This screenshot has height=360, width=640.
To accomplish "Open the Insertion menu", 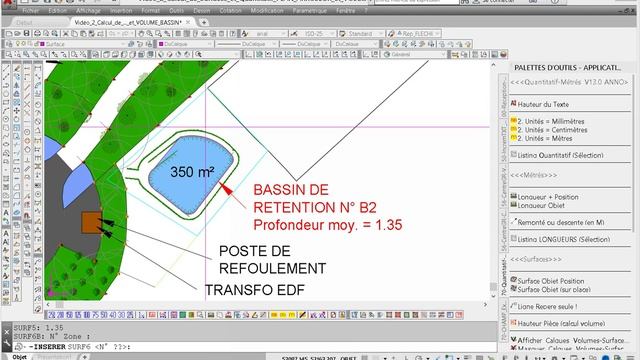I will point(121,11).
